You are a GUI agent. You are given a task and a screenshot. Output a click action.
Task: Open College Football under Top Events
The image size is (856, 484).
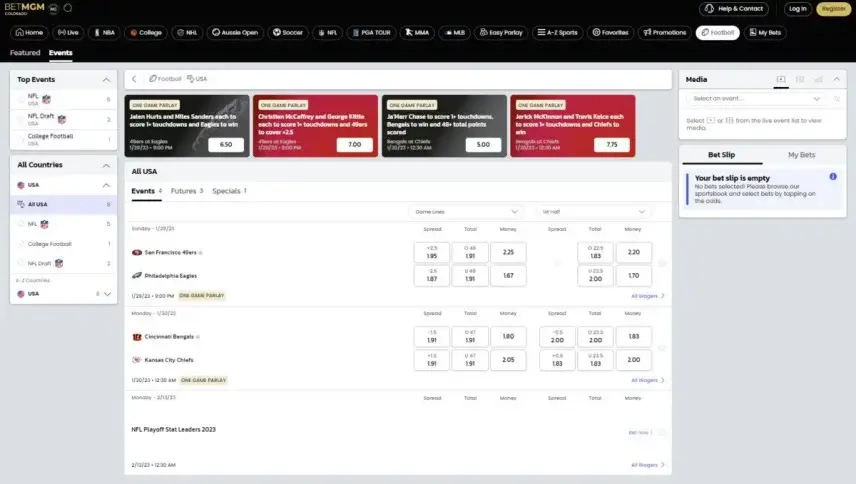point(64,139)
